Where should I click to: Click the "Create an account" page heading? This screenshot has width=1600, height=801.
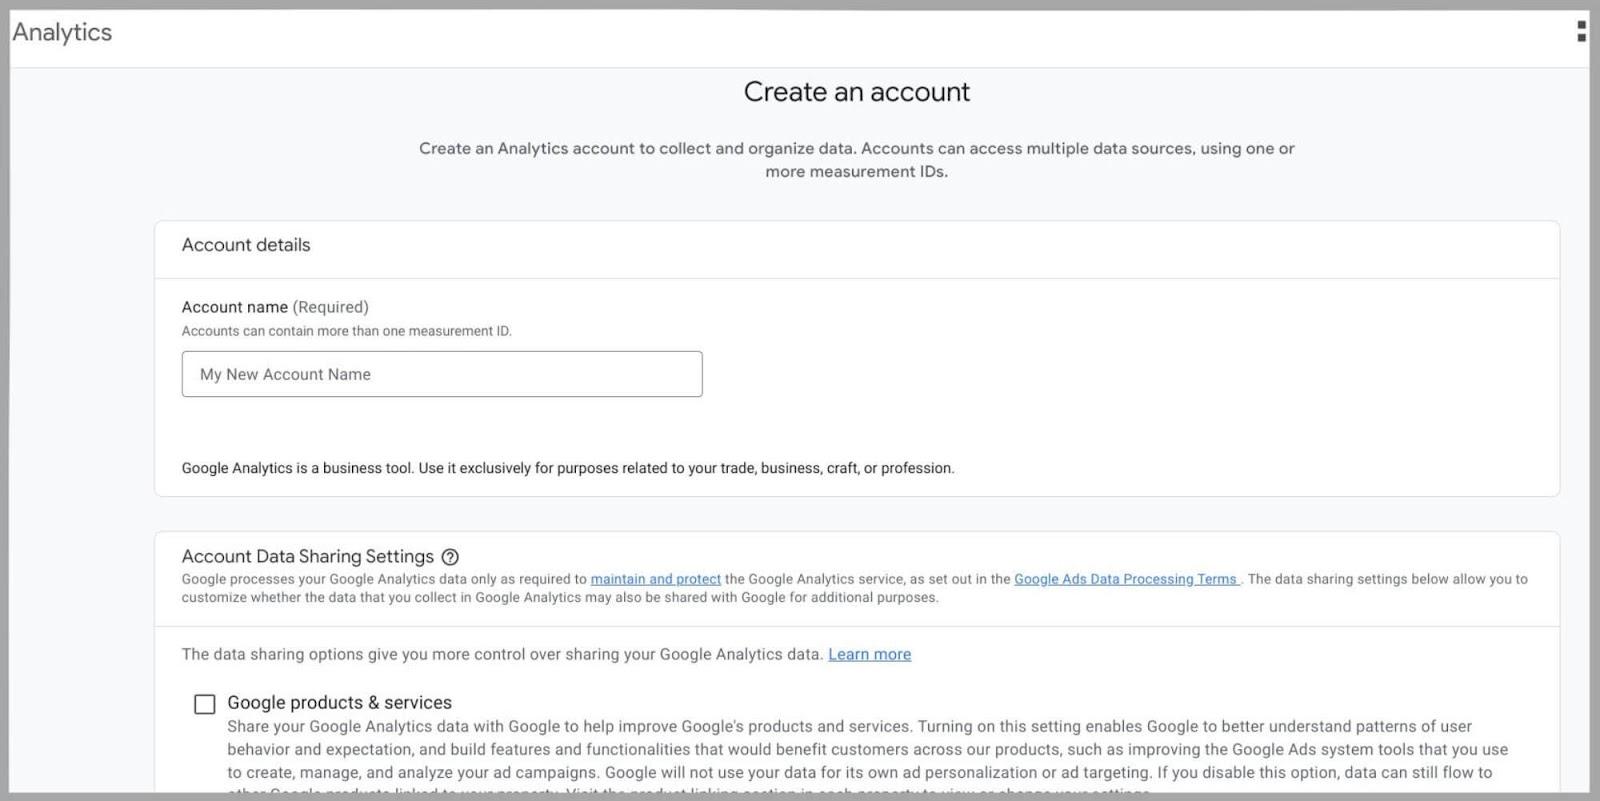click(x=856, y=92)
